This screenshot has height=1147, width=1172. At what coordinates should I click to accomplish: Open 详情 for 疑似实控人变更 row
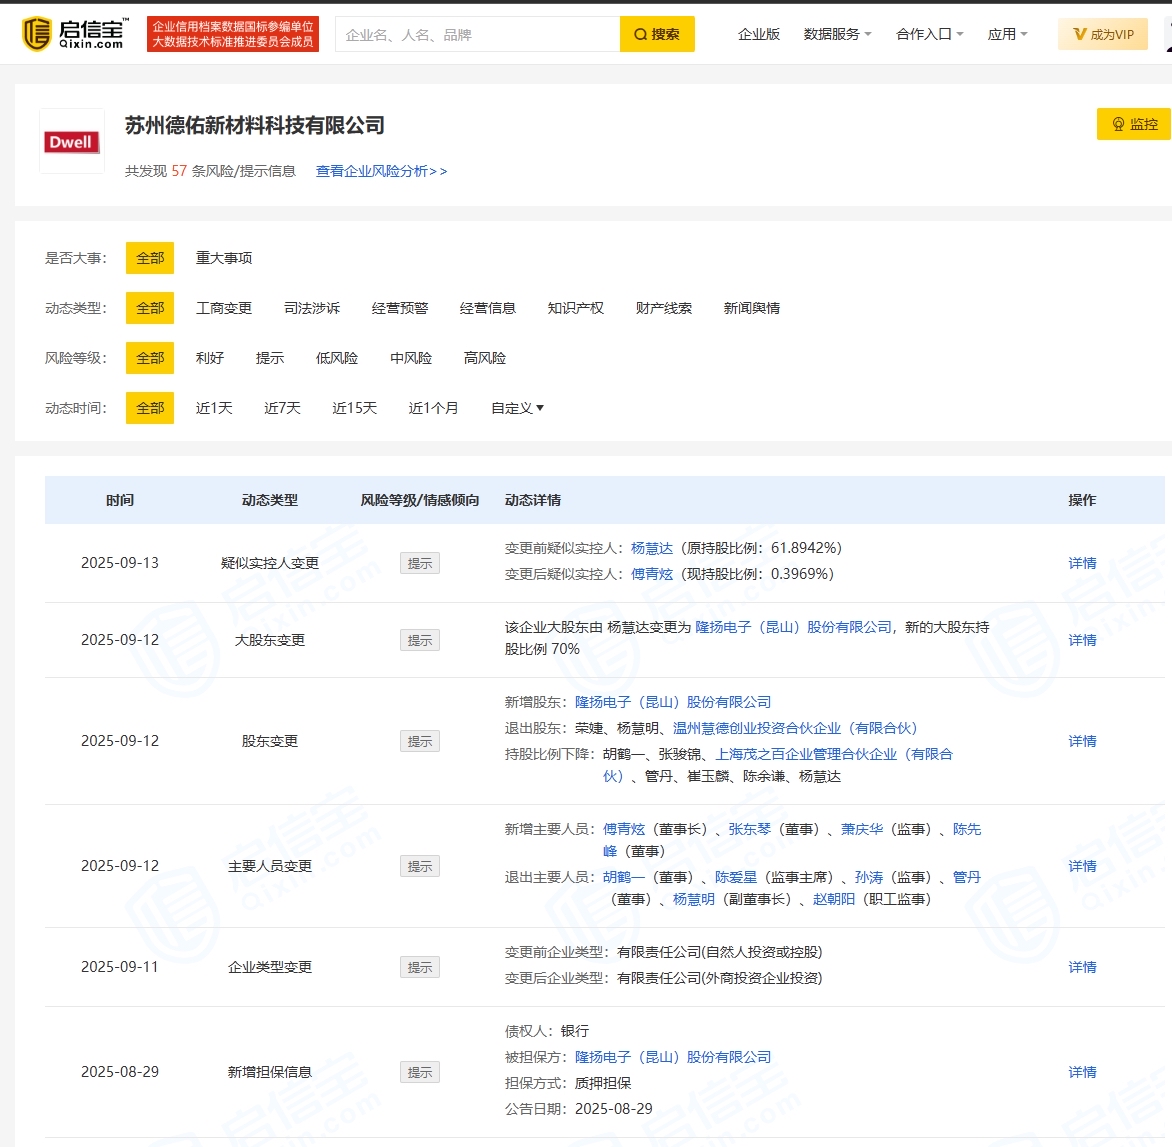pyautogui.click(x=1082, y=563)
